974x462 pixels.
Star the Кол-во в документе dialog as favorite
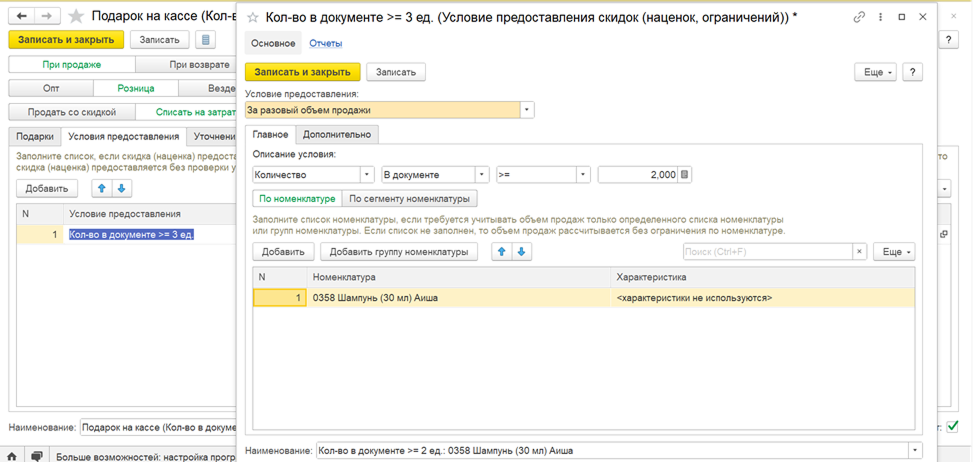(x=253, y=18)
